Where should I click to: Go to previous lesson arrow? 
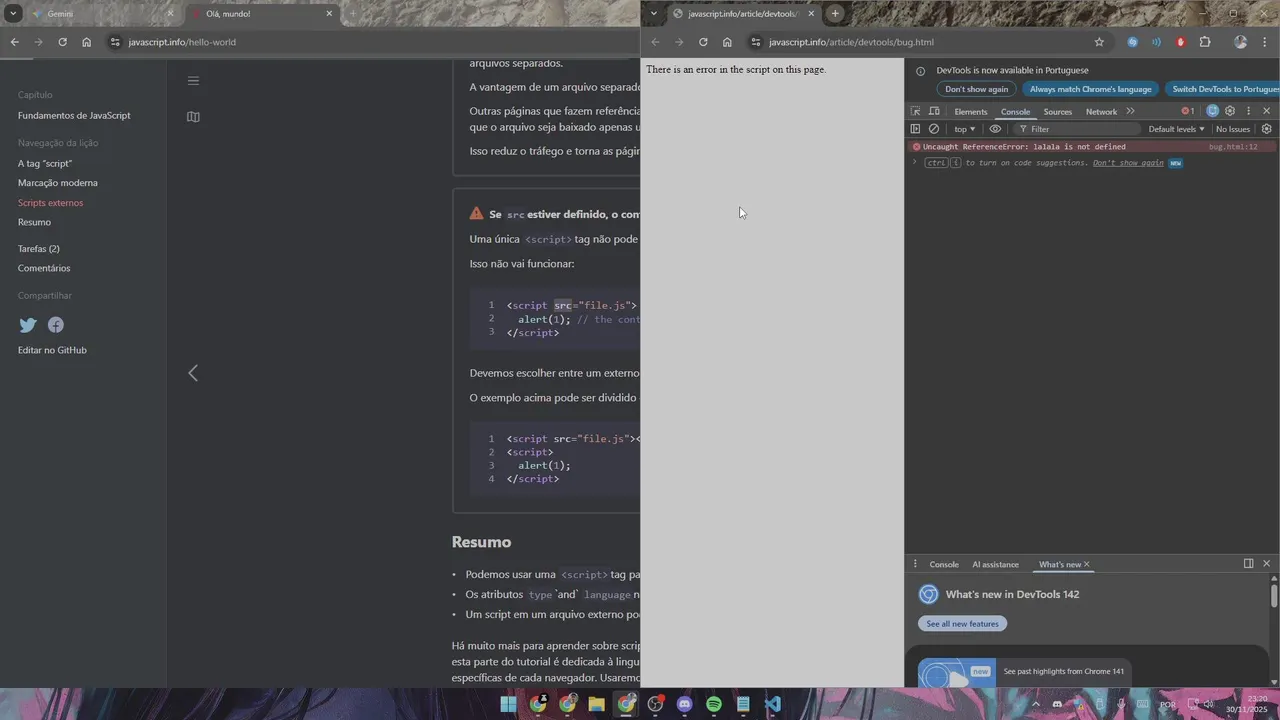pyautogui.click(x=193, y=373)
